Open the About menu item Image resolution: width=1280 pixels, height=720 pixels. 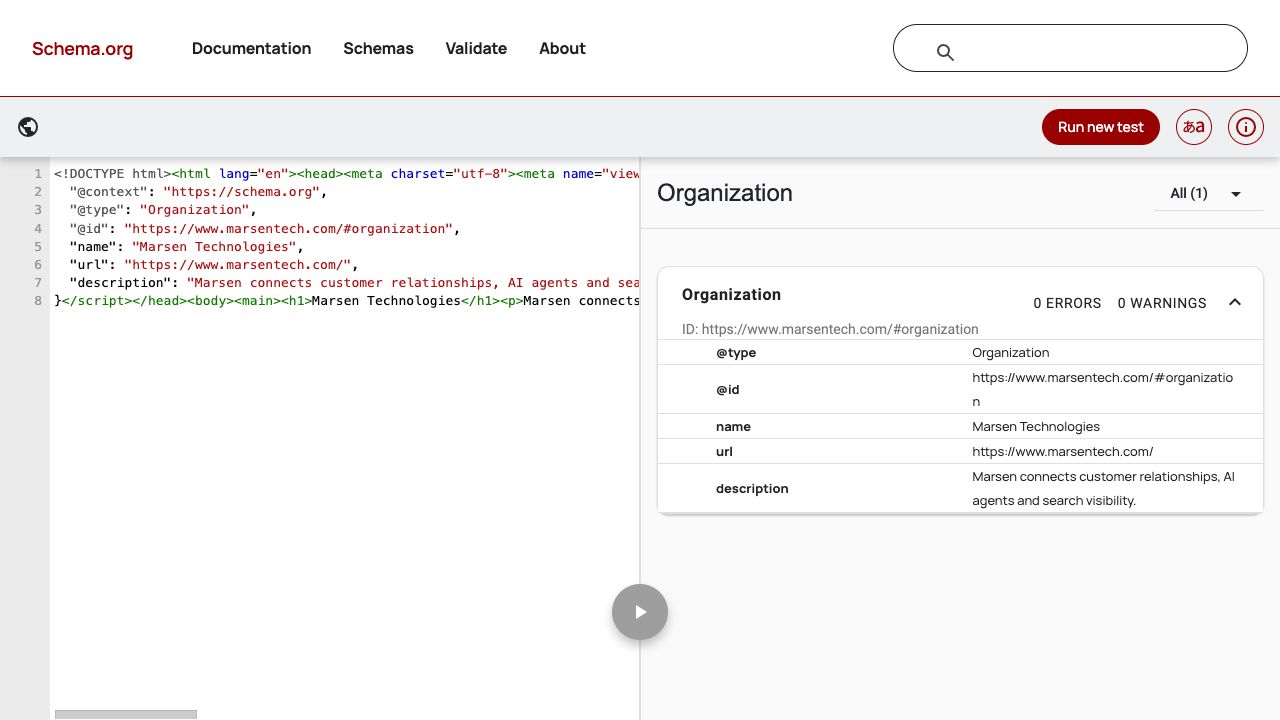pyautogui.click(x=562, y=48)
